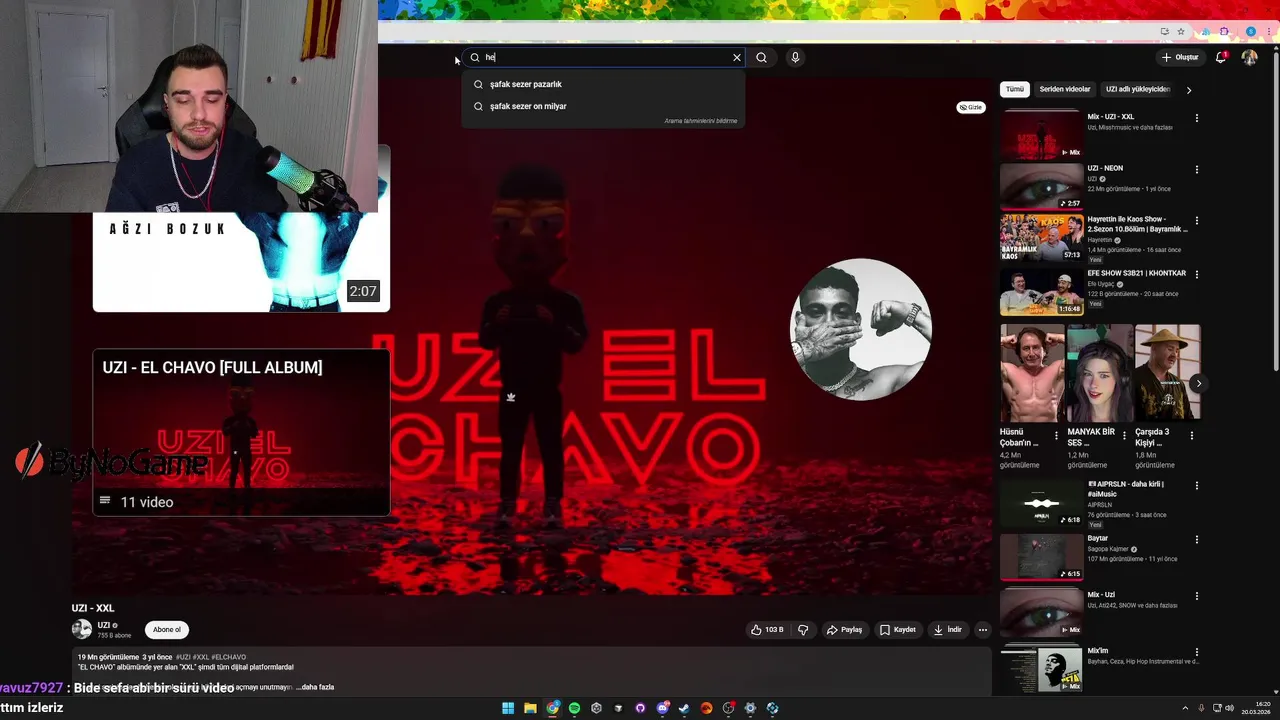Open EL CHAVO full album playlist card
Screen dimensions: 1280x720
click(241, 432)
